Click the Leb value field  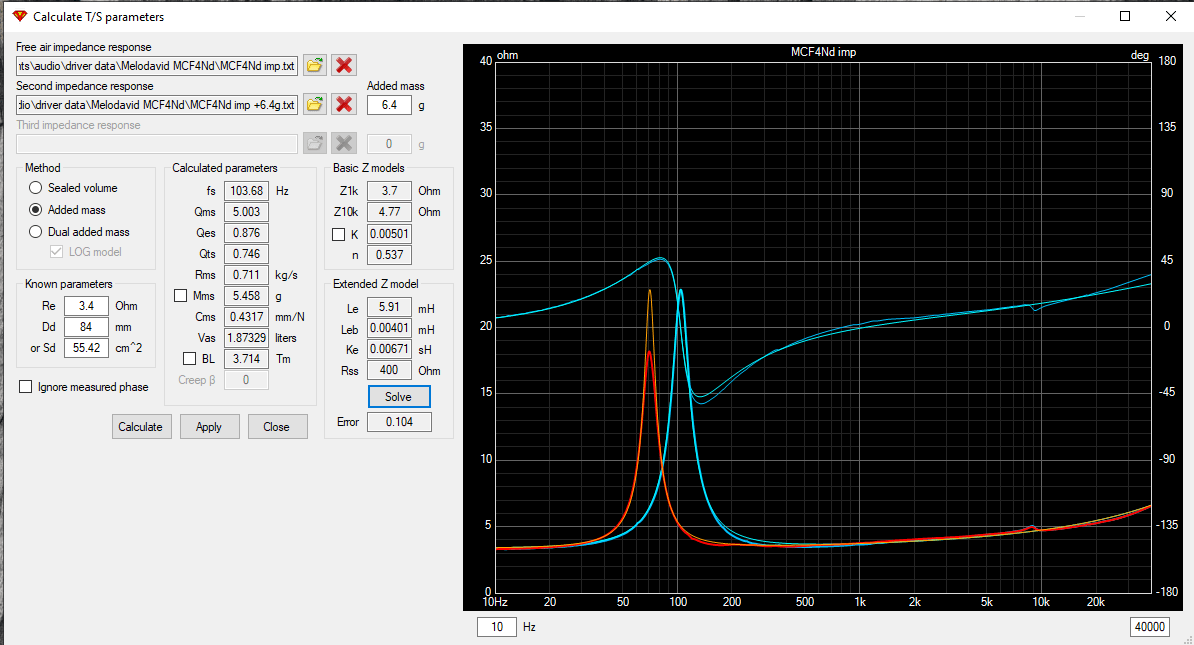coord(389,328)
